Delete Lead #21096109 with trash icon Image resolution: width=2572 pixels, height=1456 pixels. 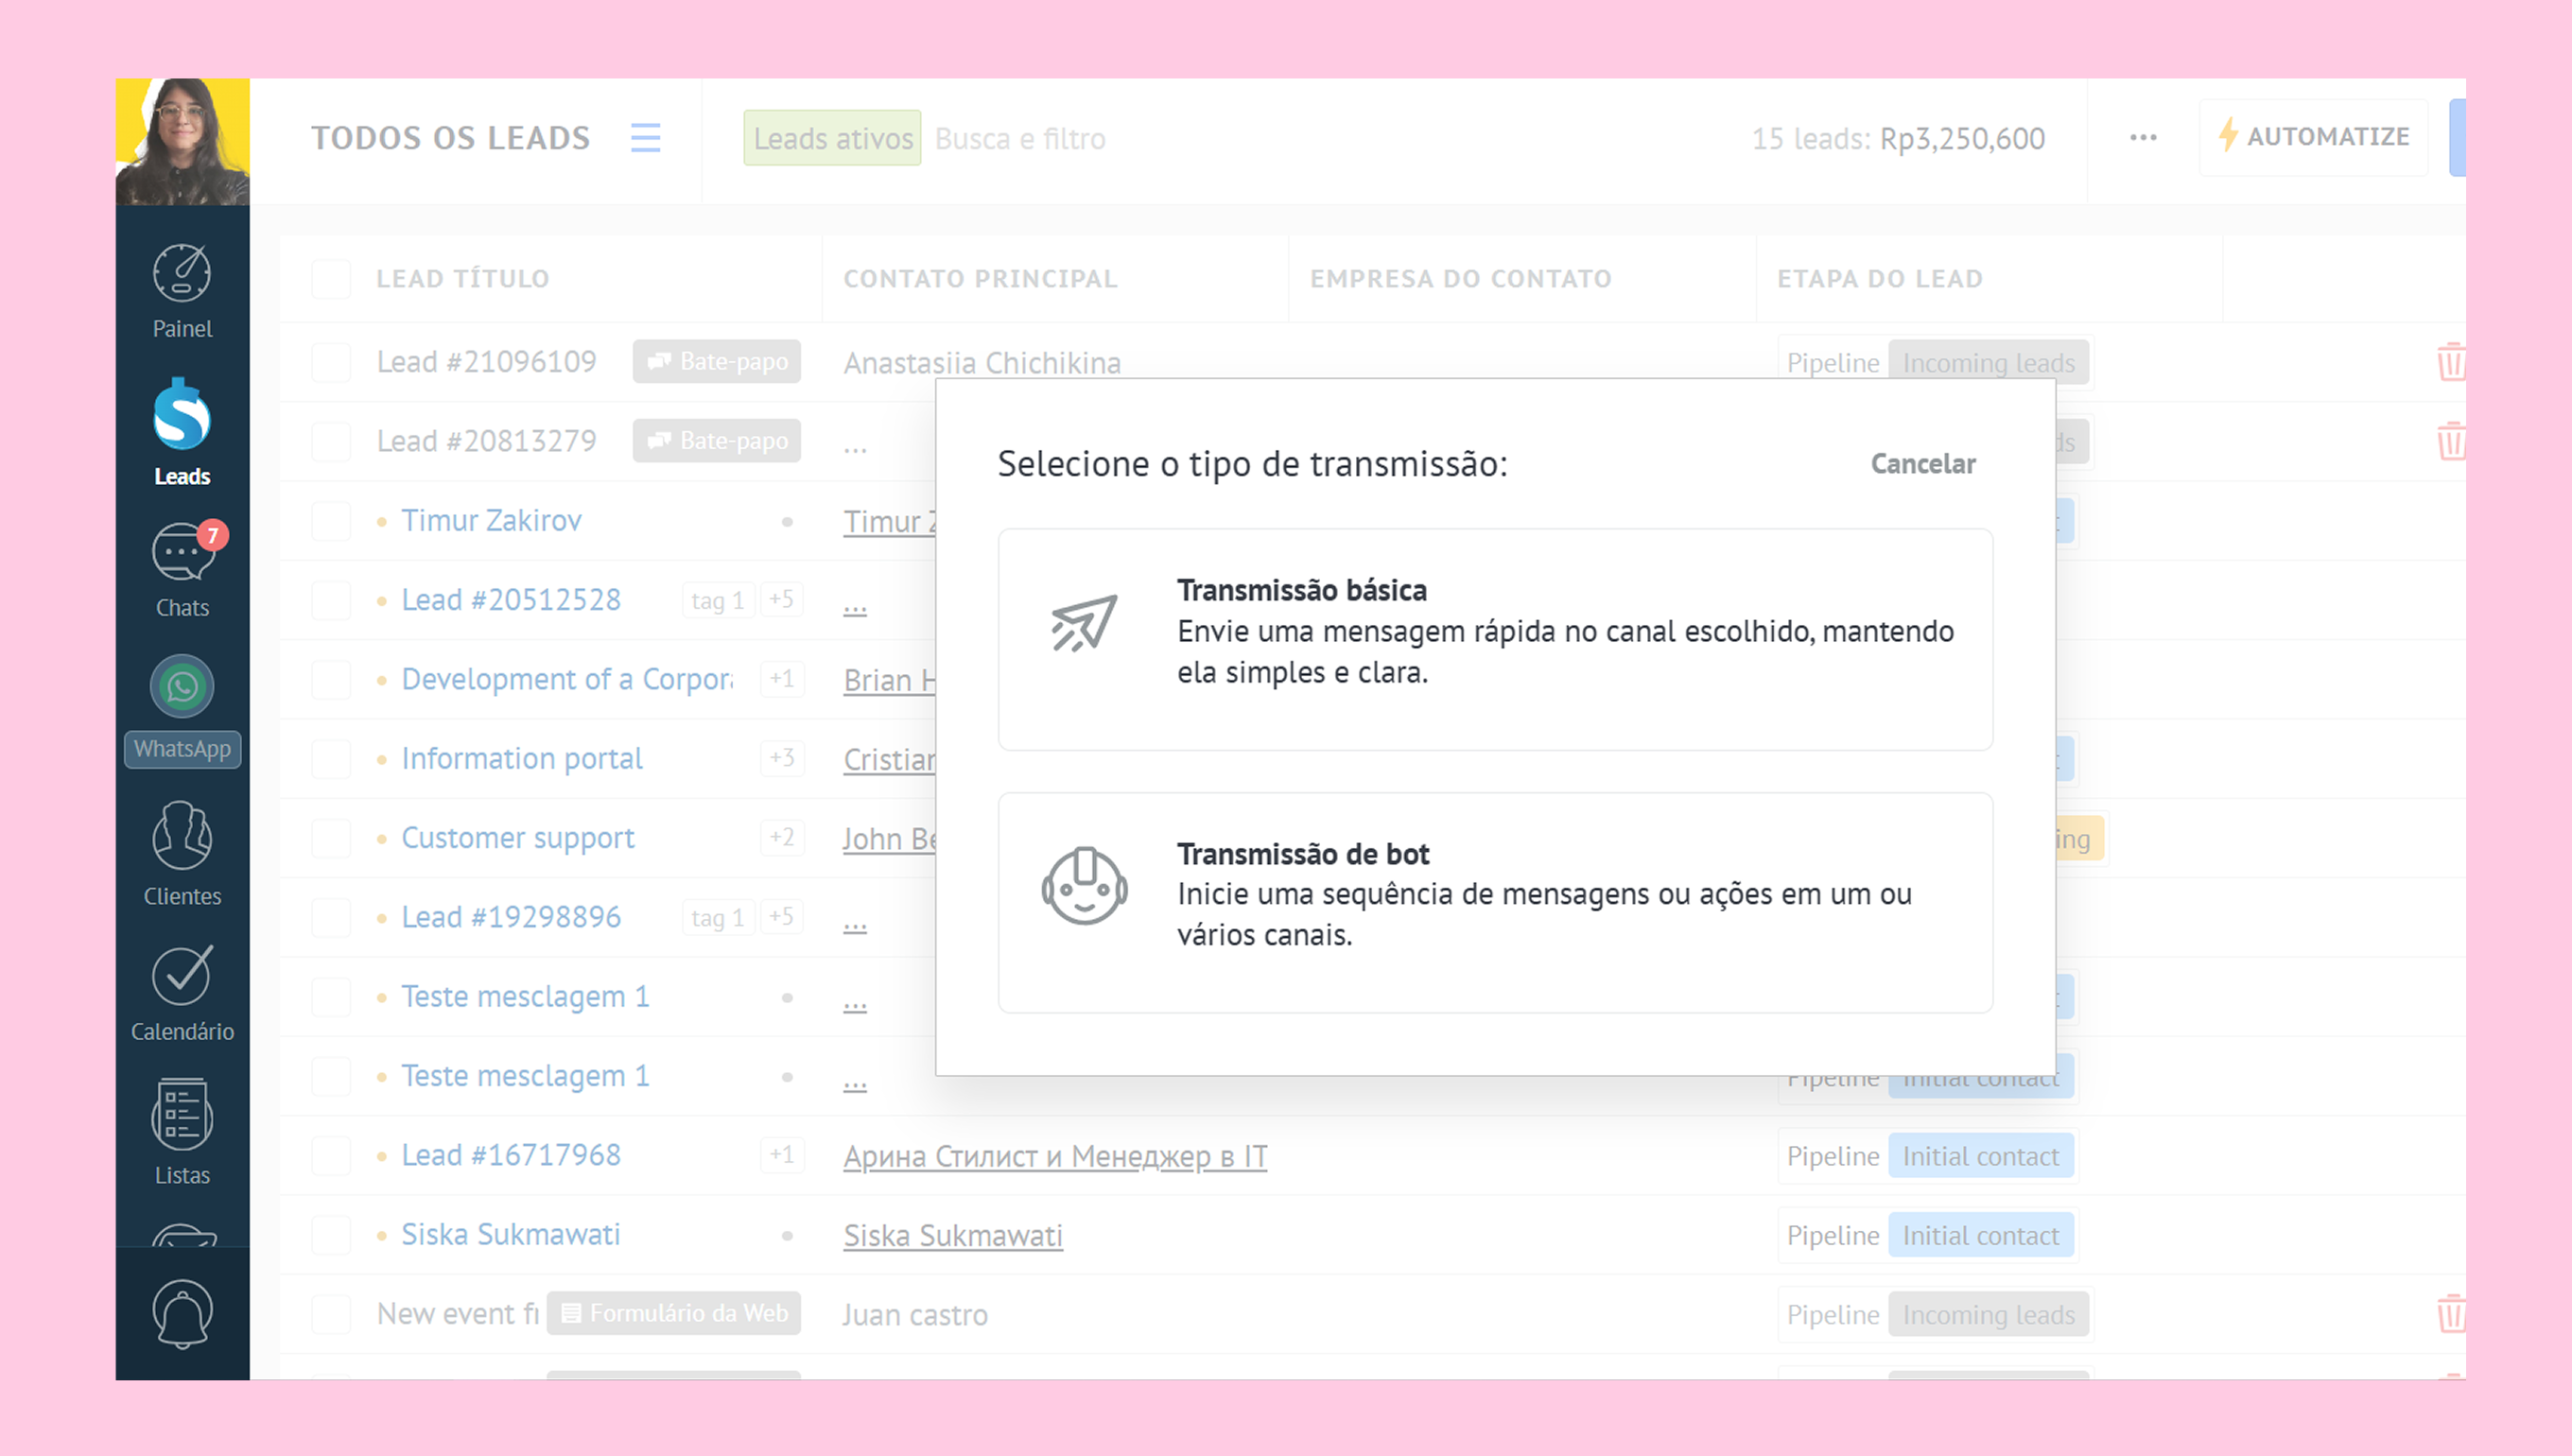coord(2450,362)
